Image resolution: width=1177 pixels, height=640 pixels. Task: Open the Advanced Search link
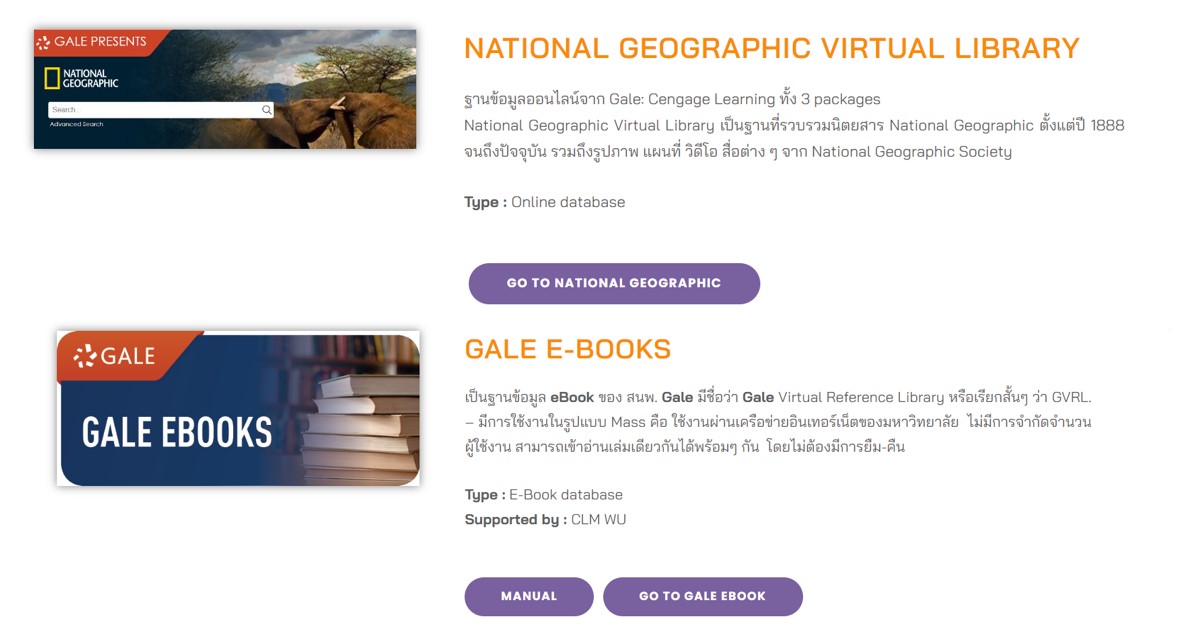click(x=77, y=125)
